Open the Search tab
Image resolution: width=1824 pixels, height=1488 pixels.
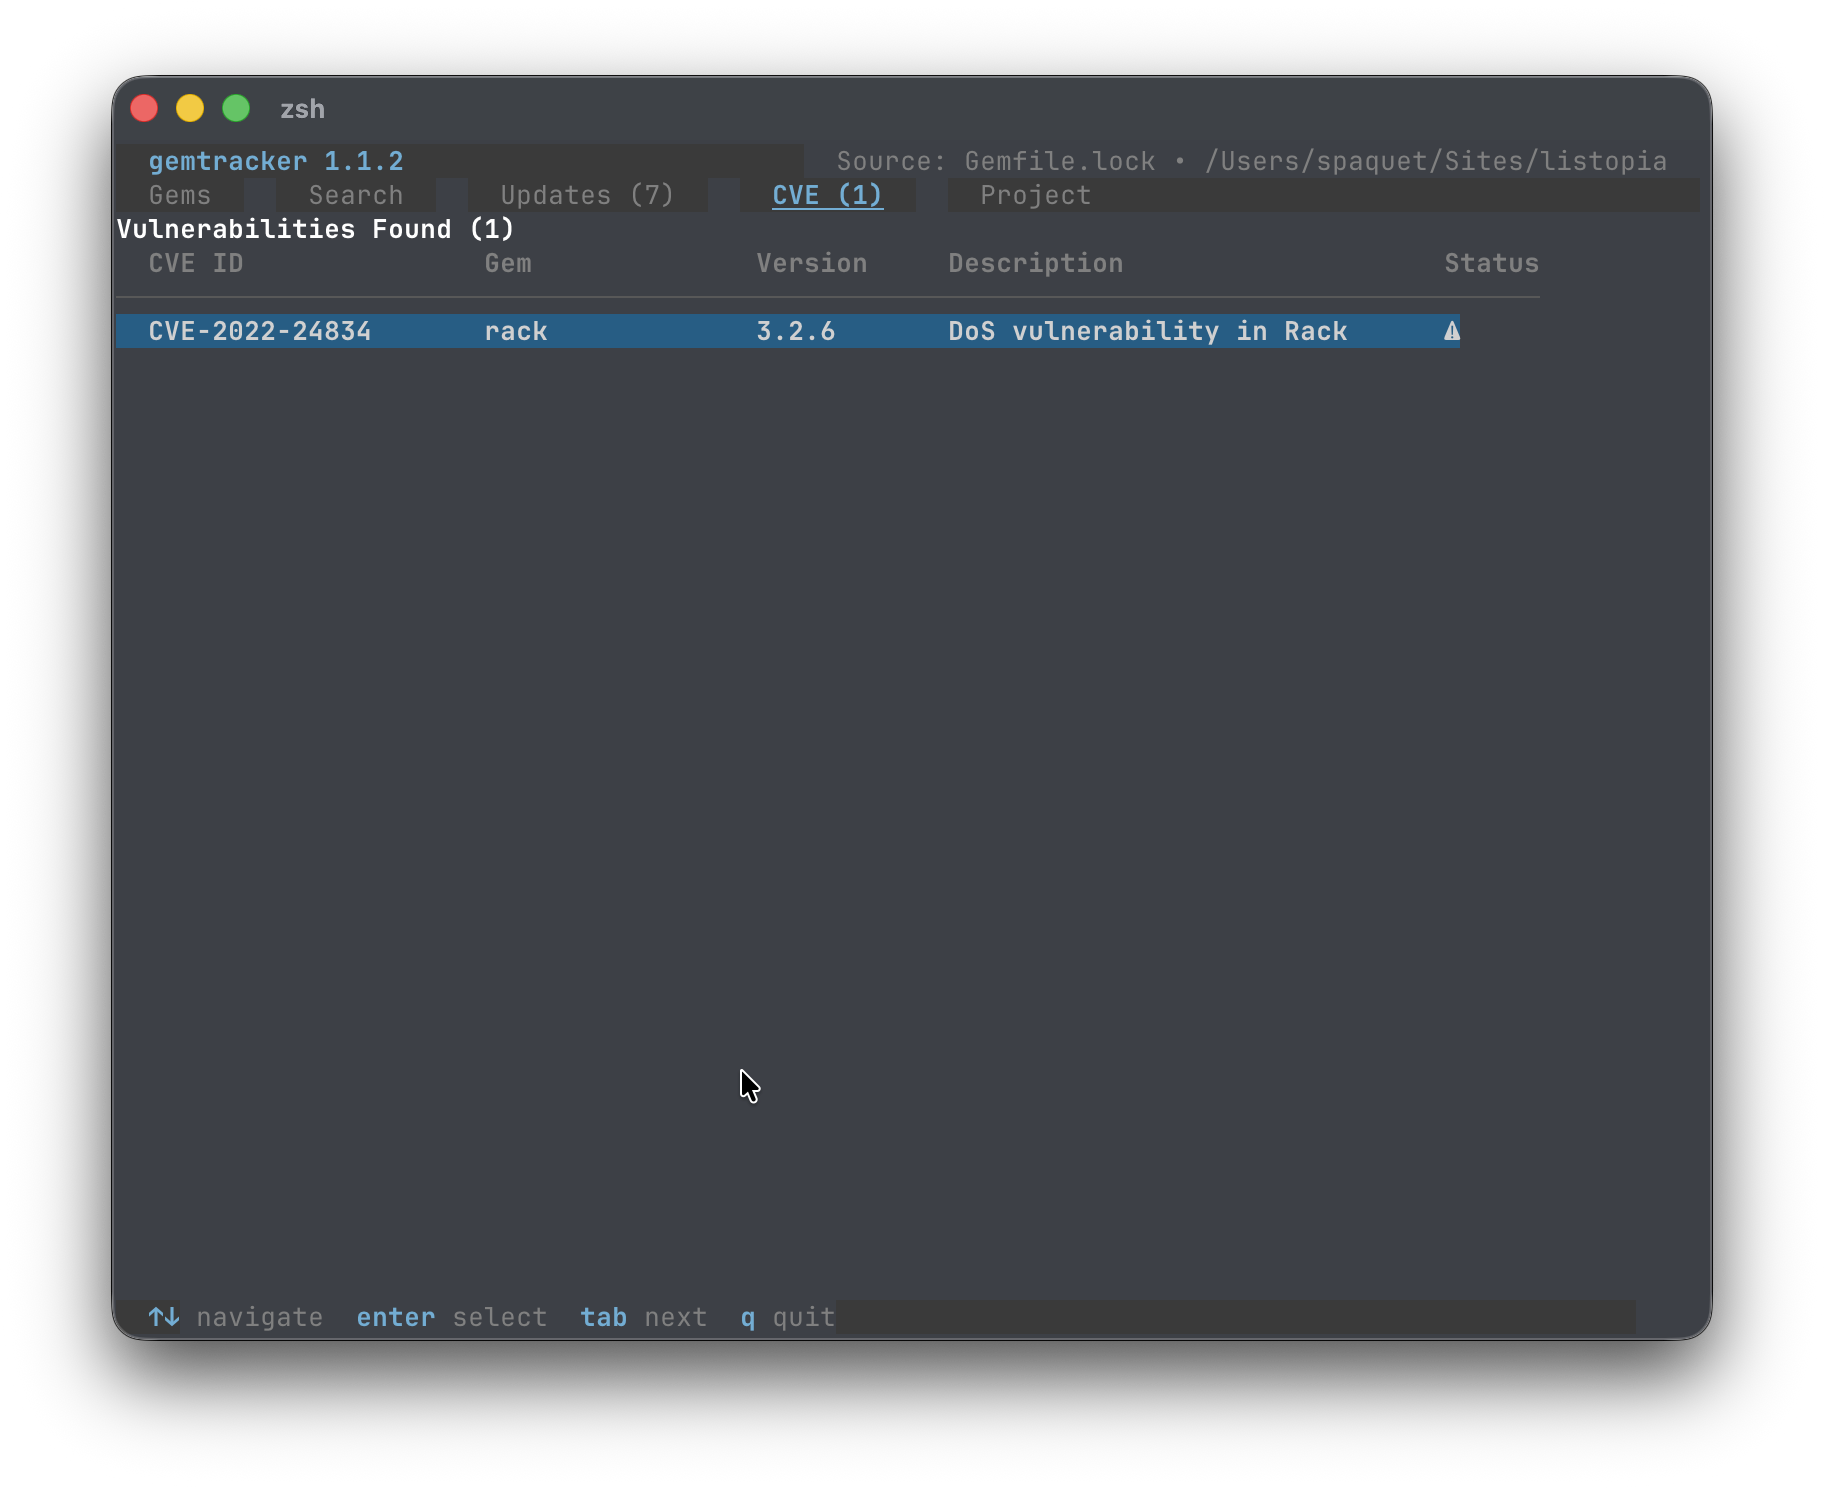(x=356, y=195)
